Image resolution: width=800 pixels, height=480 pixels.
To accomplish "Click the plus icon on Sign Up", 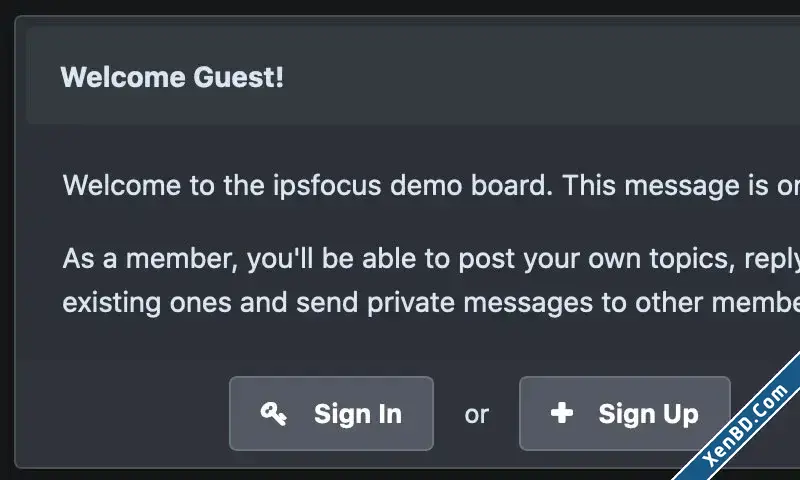I will 562,413.
